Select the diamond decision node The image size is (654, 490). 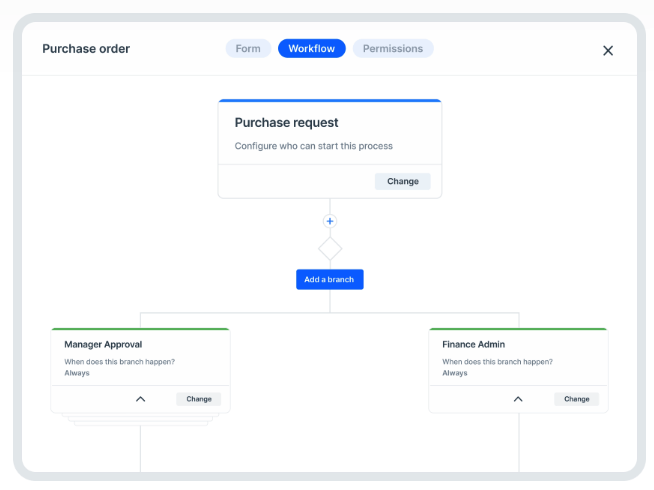(330, 248)
